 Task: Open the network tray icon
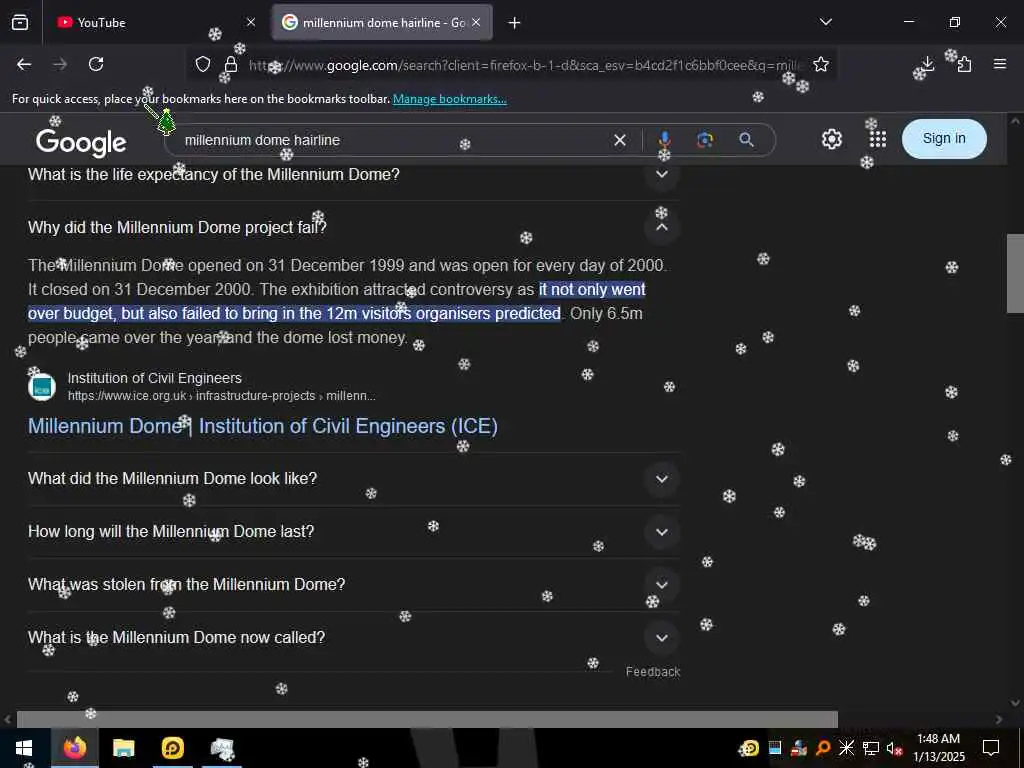(x=870, y=748)
